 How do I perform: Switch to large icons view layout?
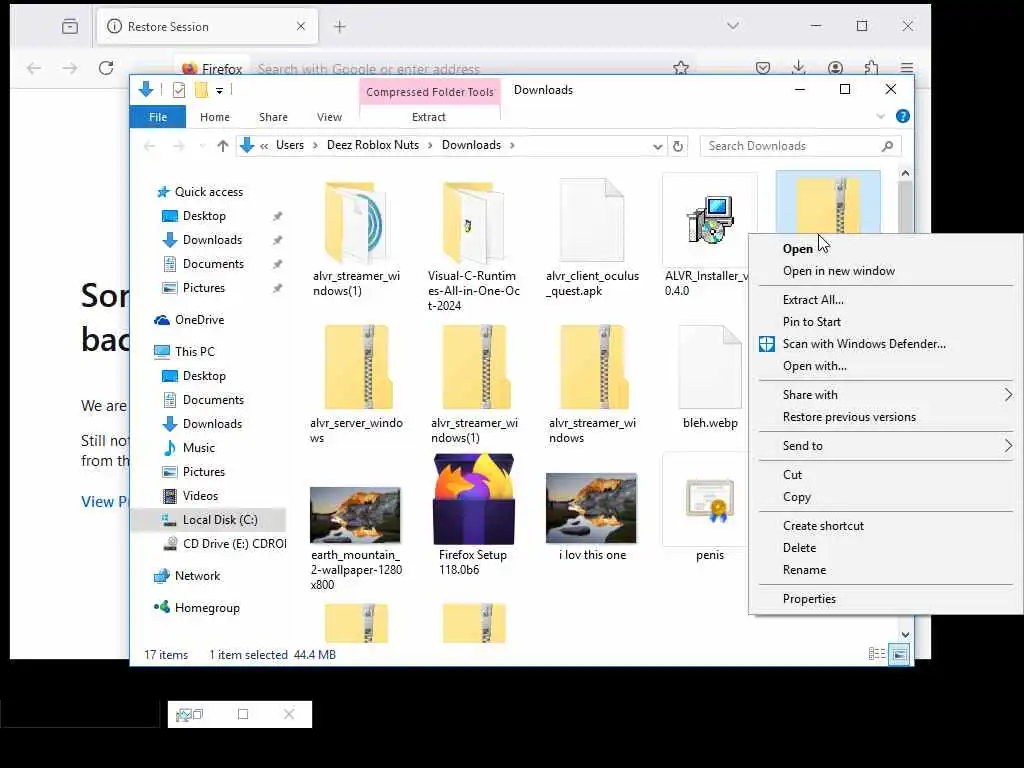point(899,654)
